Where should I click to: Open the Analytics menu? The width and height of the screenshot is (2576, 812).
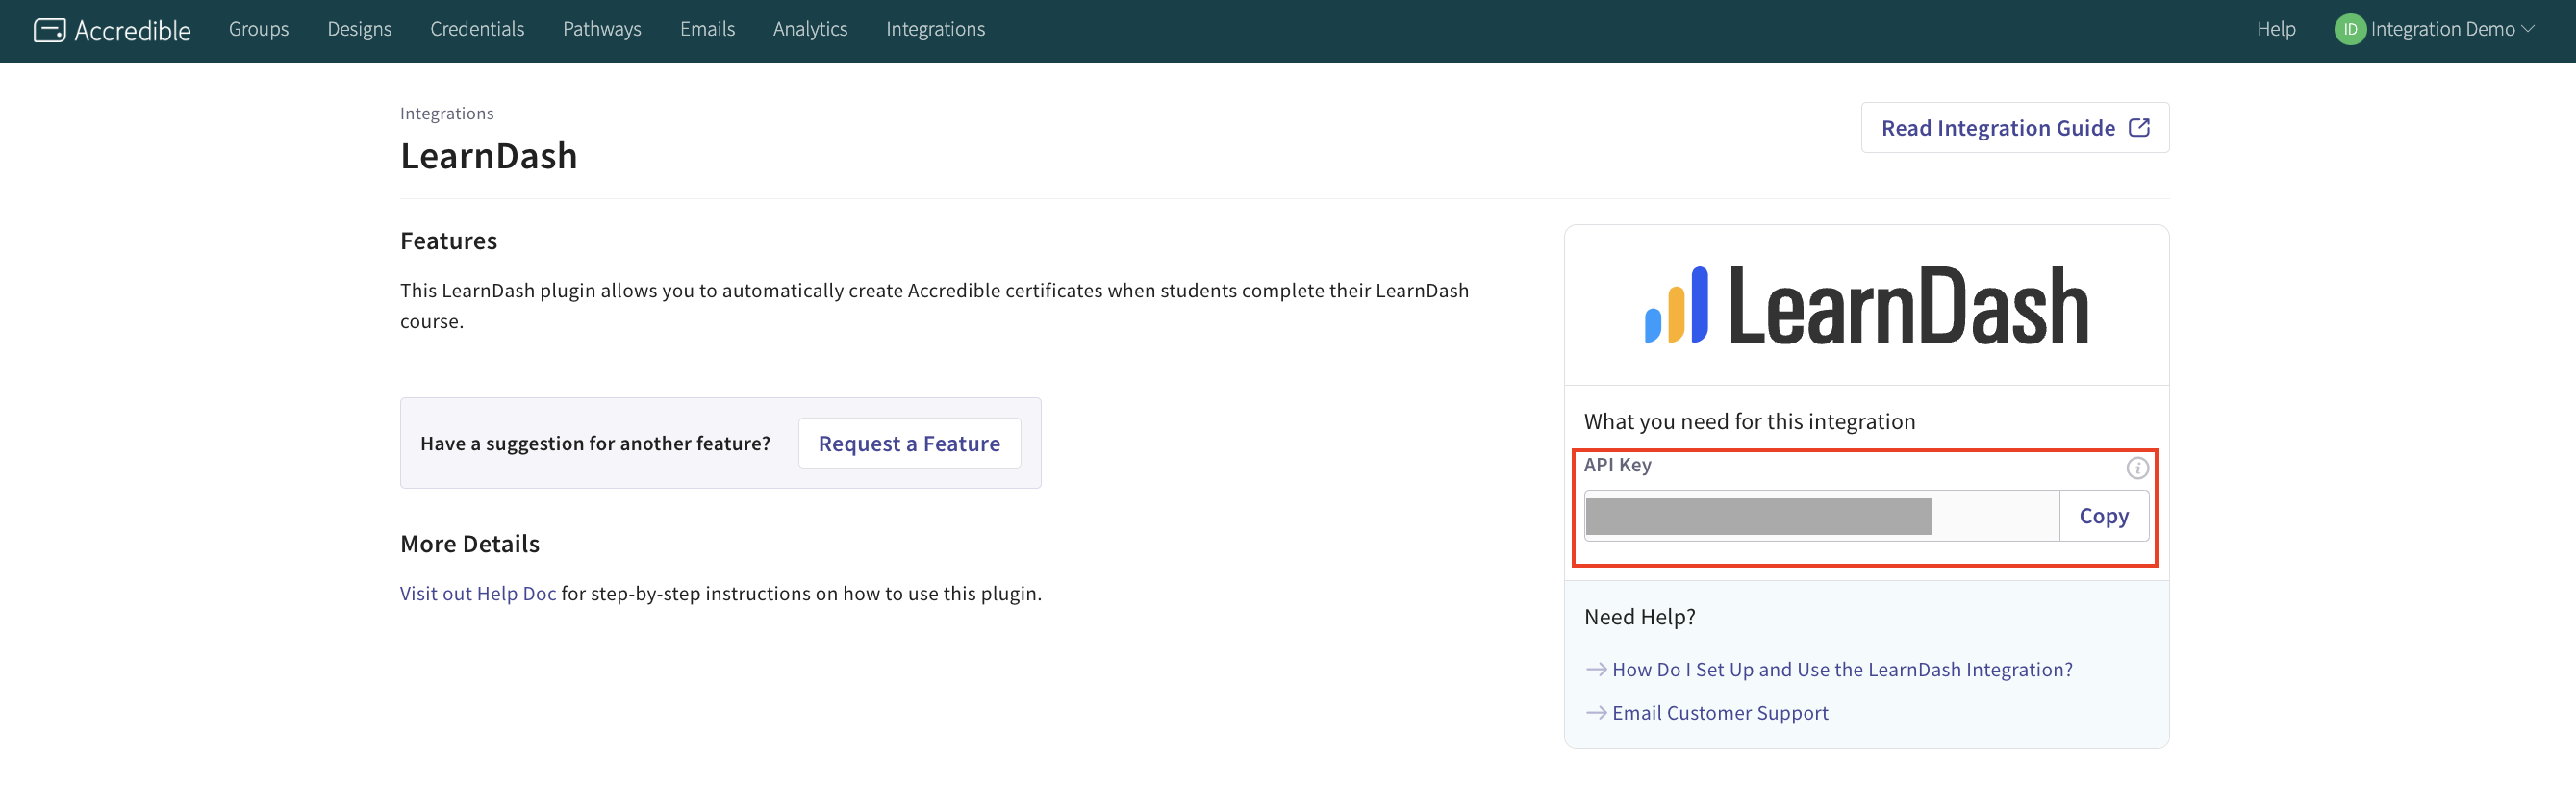tap(810, 30)
